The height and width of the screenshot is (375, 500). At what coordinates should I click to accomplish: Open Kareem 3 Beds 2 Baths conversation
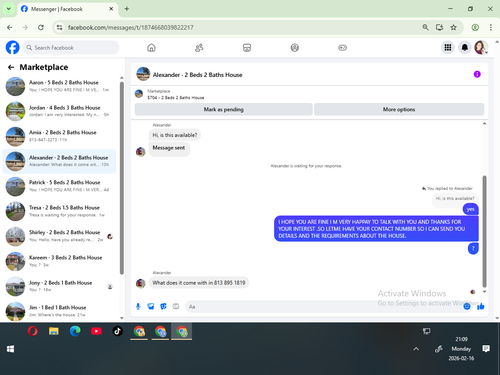[59, 261]
